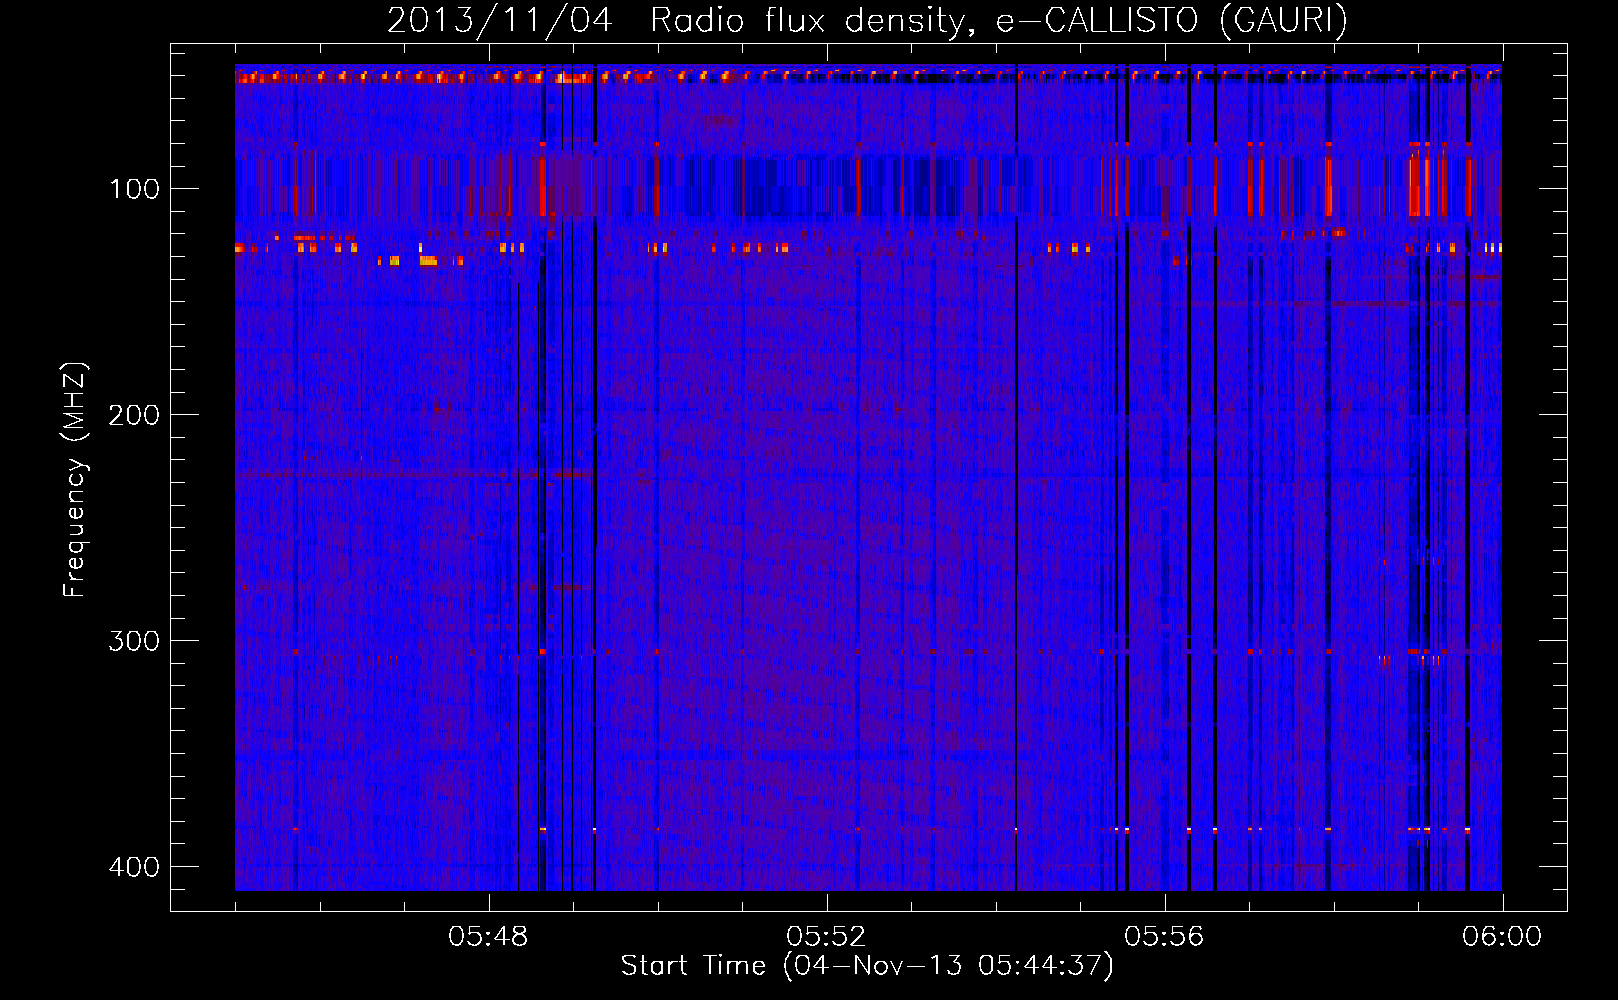This screenshot has height=1000, width=1618.
Task: Click the 06:00 time tick label
Action: [x=1502, y=937]
